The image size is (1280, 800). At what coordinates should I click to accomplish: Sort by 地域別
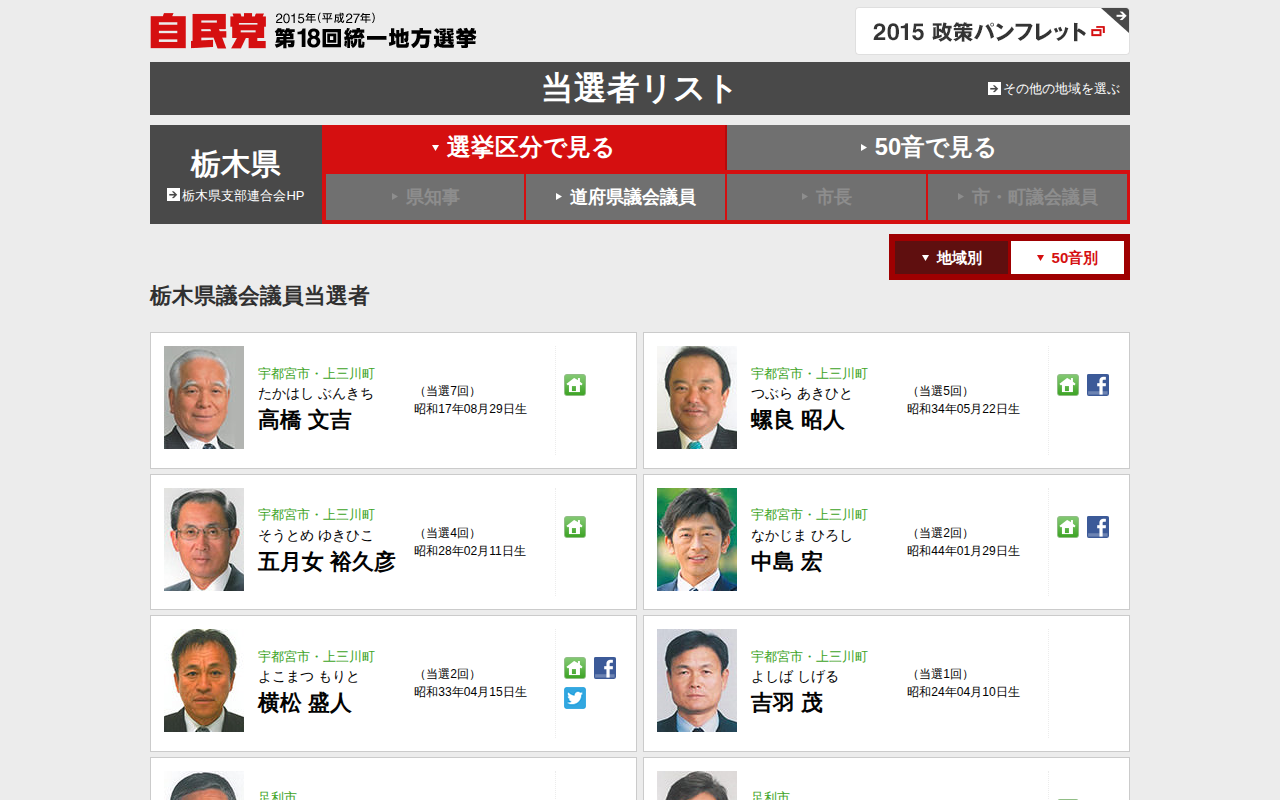click(x=952, y=258)
